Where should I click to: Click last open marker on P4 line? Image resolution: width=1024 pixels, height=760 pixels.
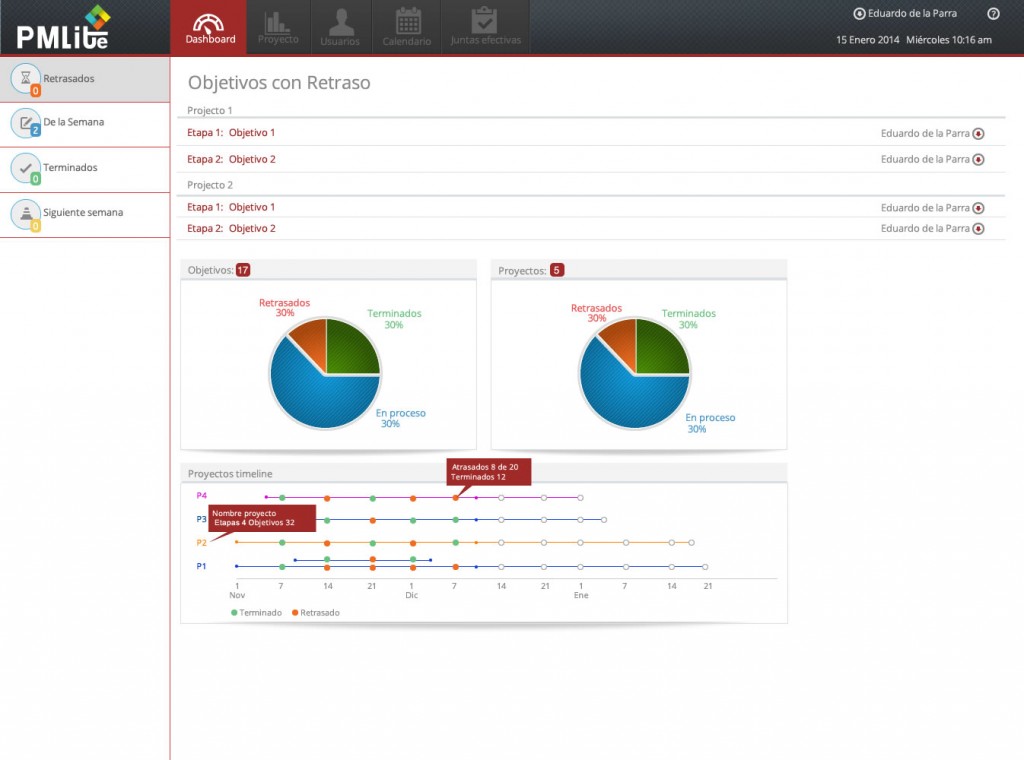pos(581,498)
